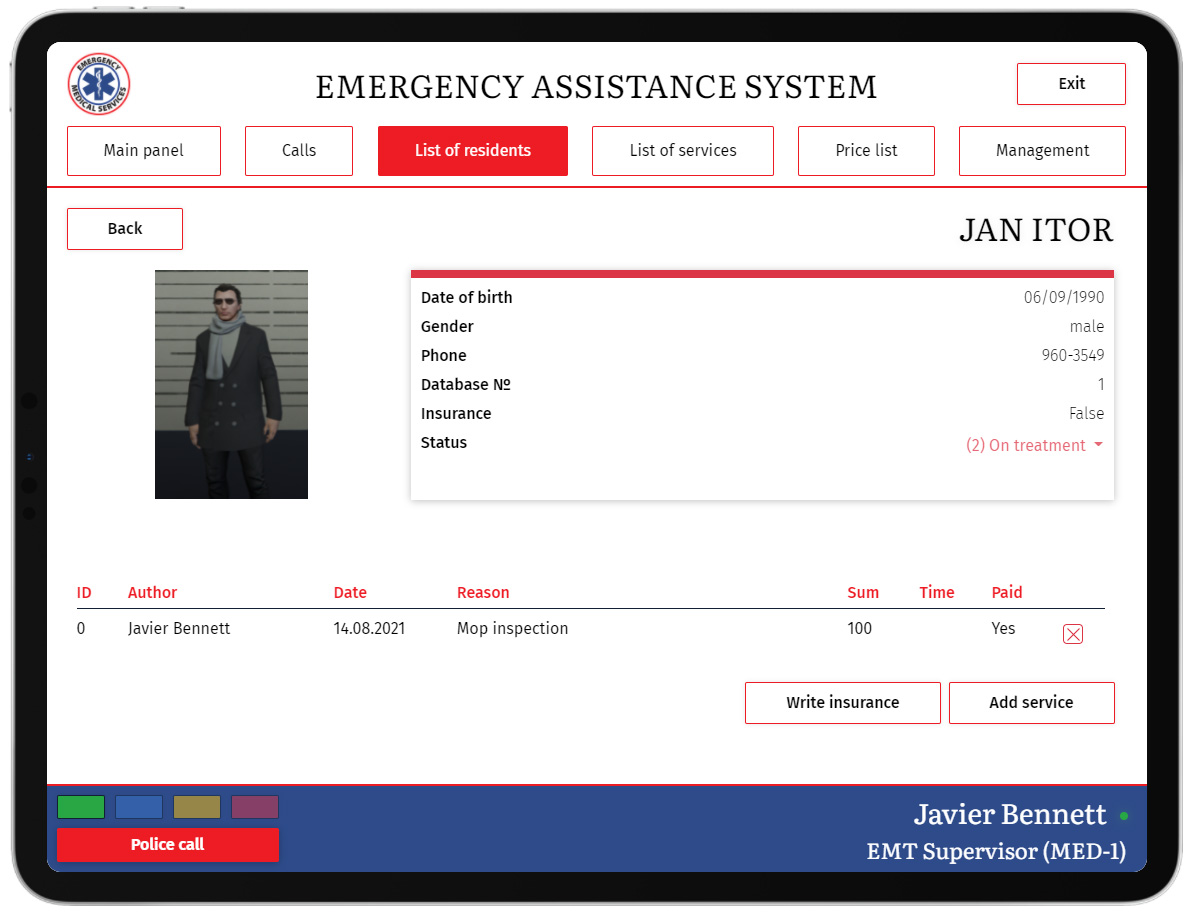Click the Insurance value False
The height and width of the screenshot is (914, 1192).
[x=1086, y=413]
